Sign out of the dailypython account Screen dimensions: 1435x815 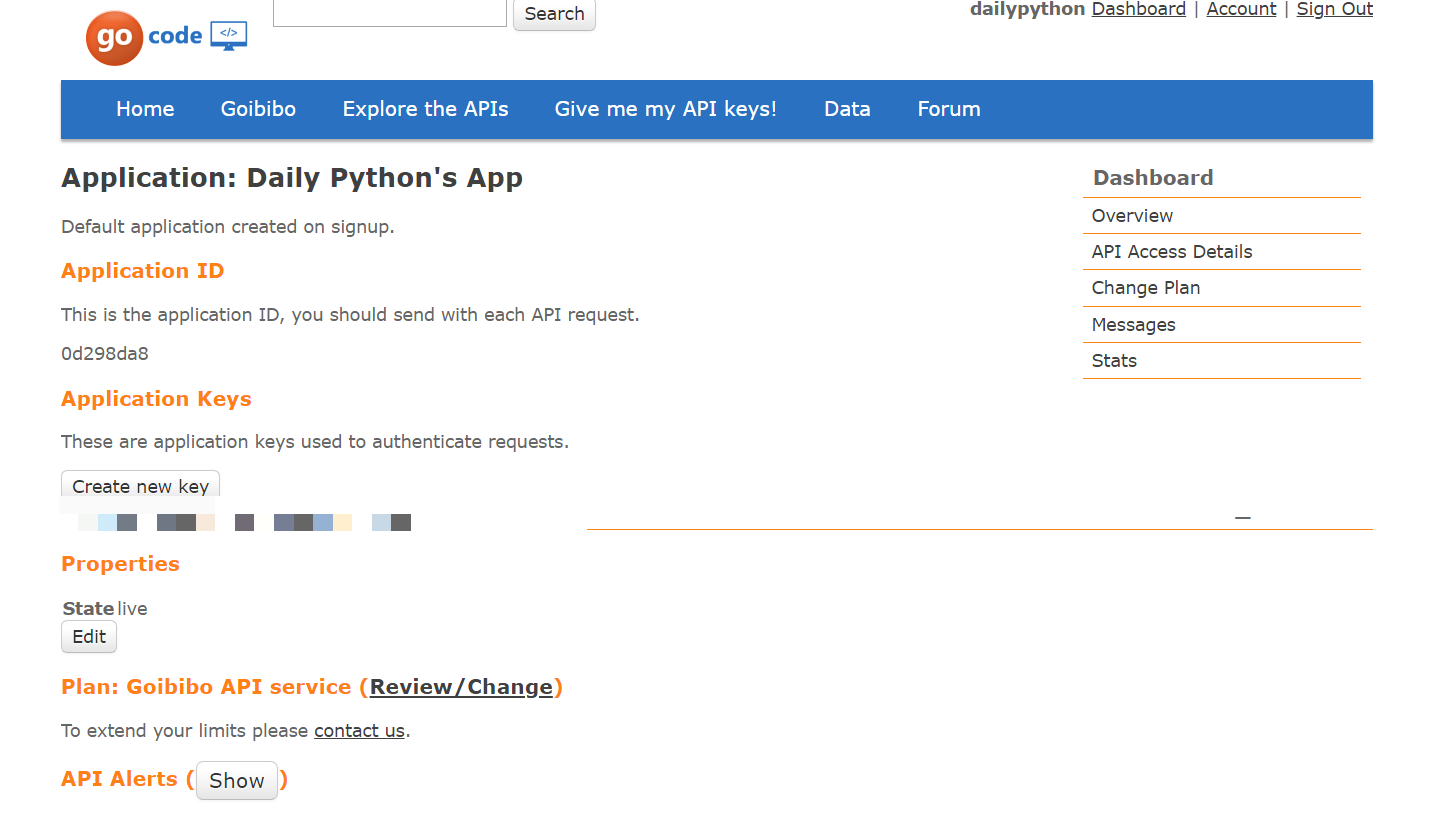pyautogui.click(x=1334, y=9)
